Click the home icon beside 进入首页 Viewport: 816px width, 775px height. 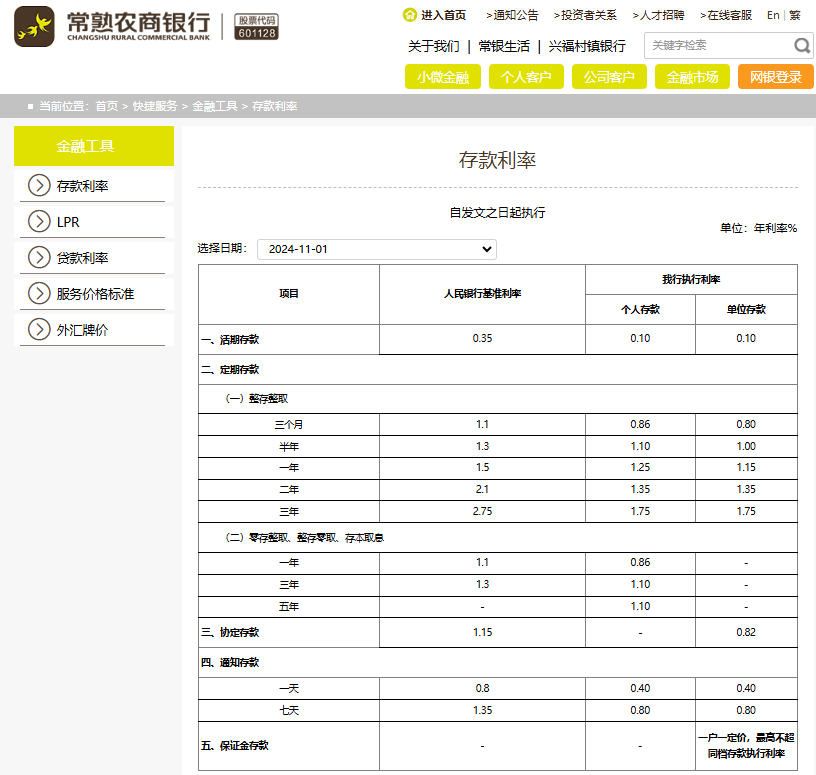409,15
